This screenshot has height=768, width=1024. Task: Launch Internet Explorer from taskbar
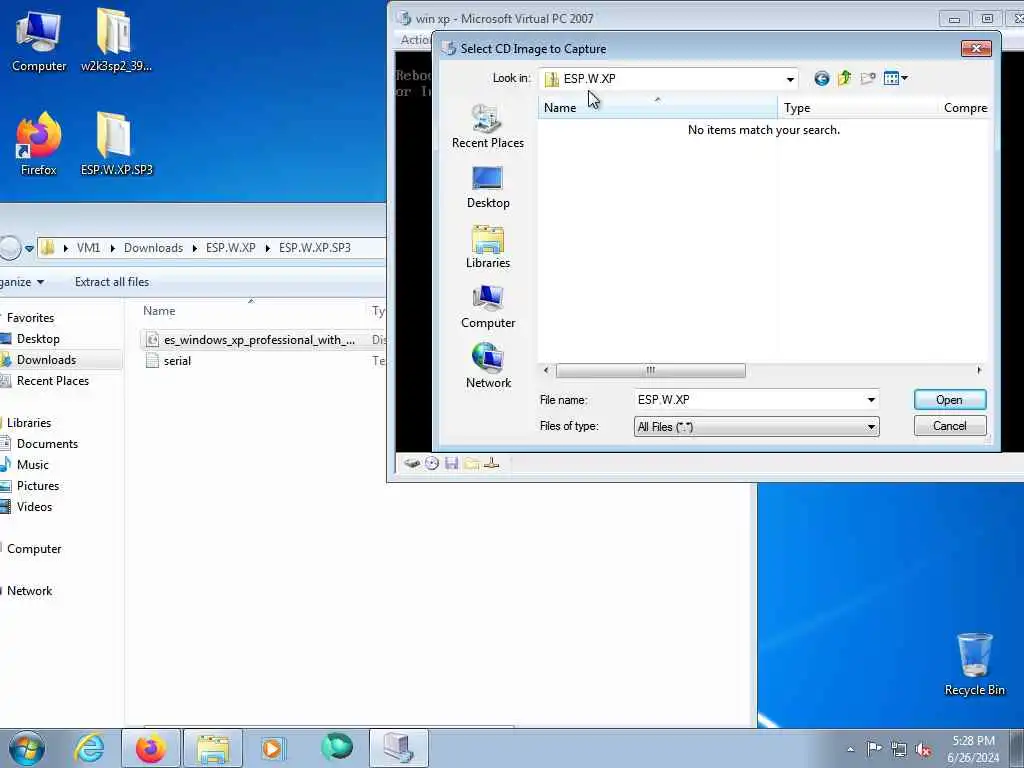pyautogui.click(x=89, y=748)
